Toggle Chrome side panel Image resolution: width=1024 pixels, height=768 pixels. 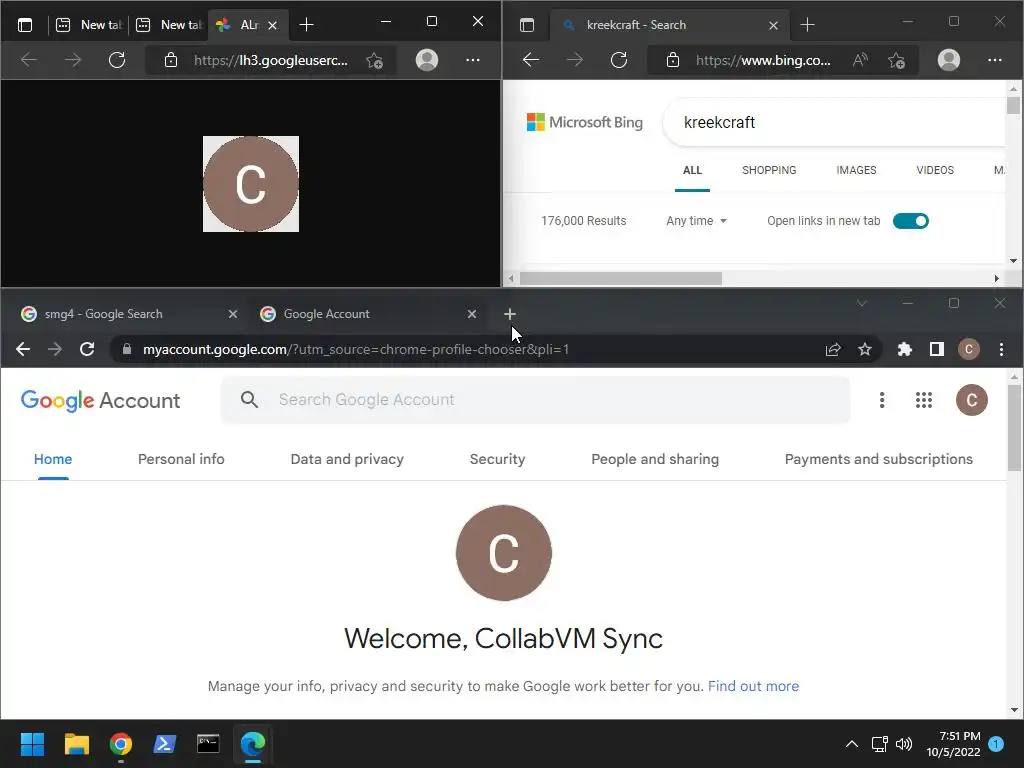click(x=936, y=349)
